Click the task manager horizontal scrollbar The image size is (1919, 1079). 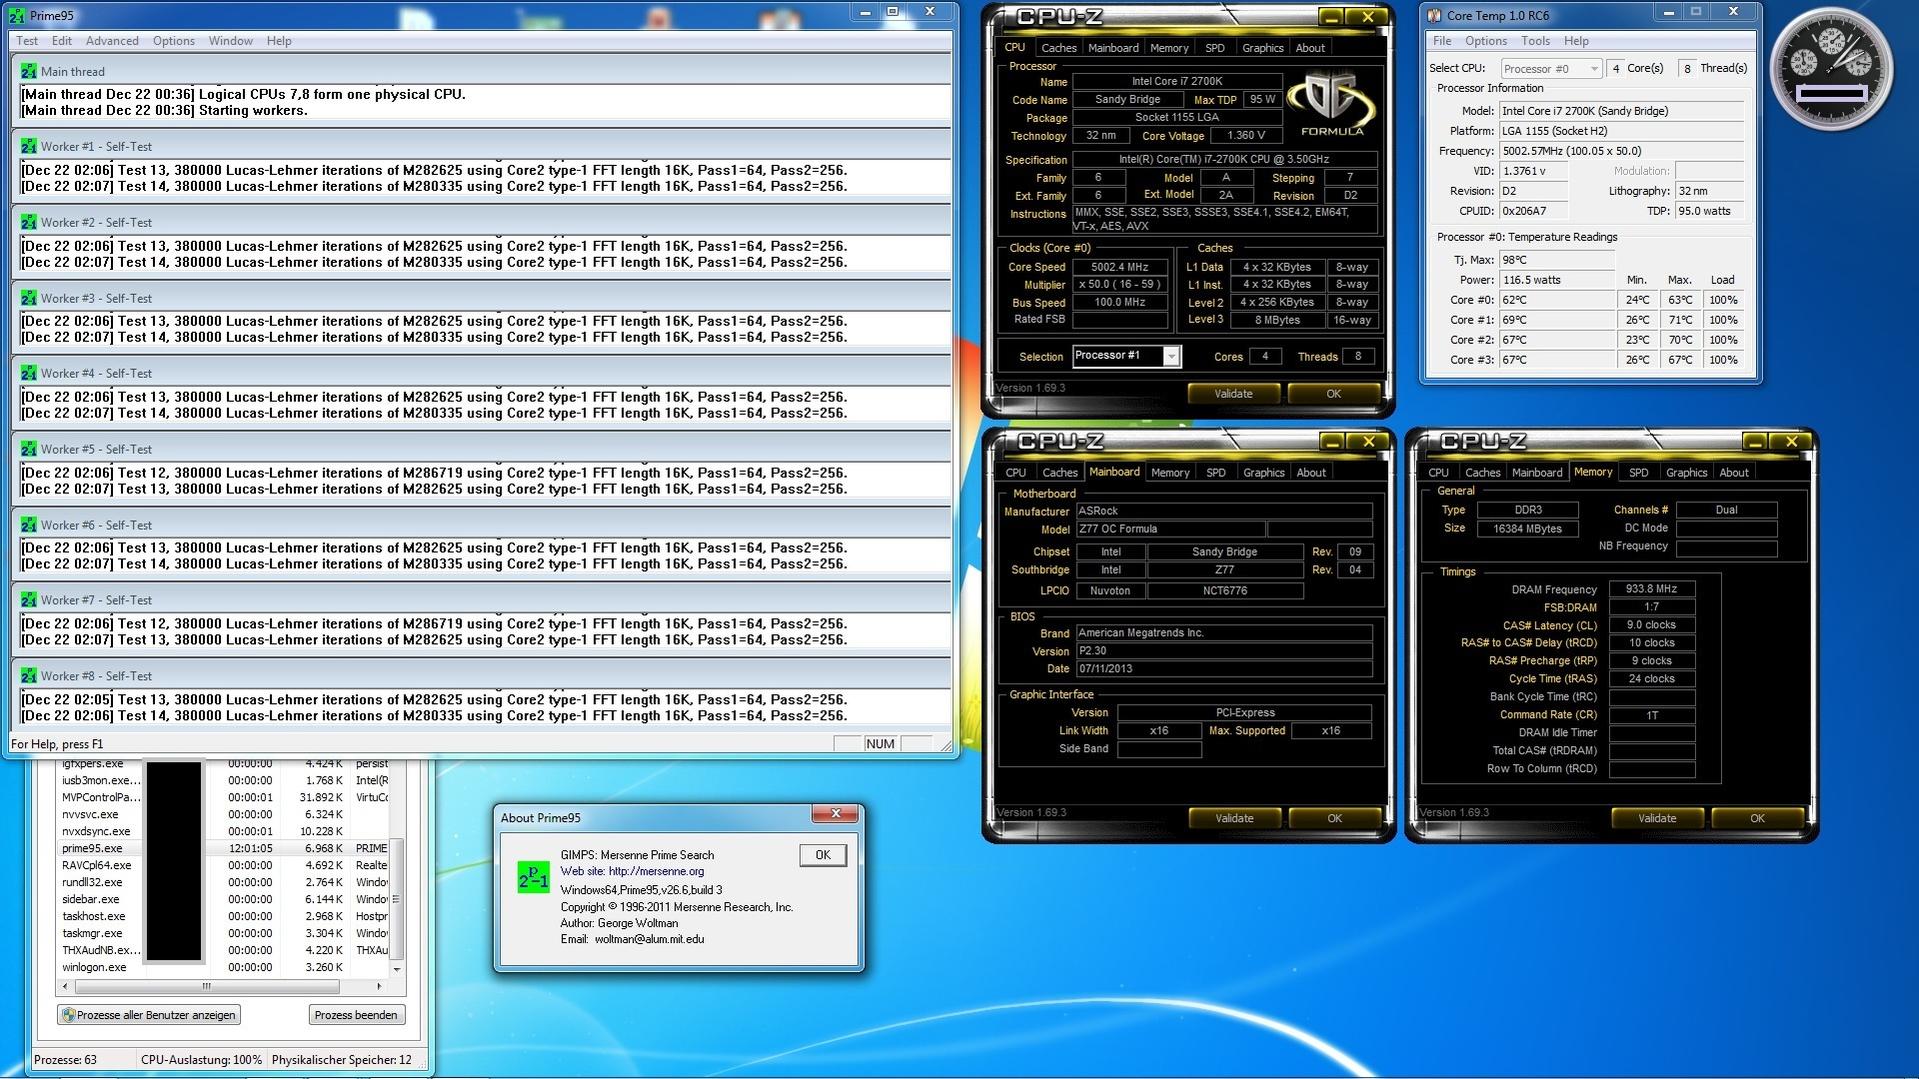click(x=207, y=986)
